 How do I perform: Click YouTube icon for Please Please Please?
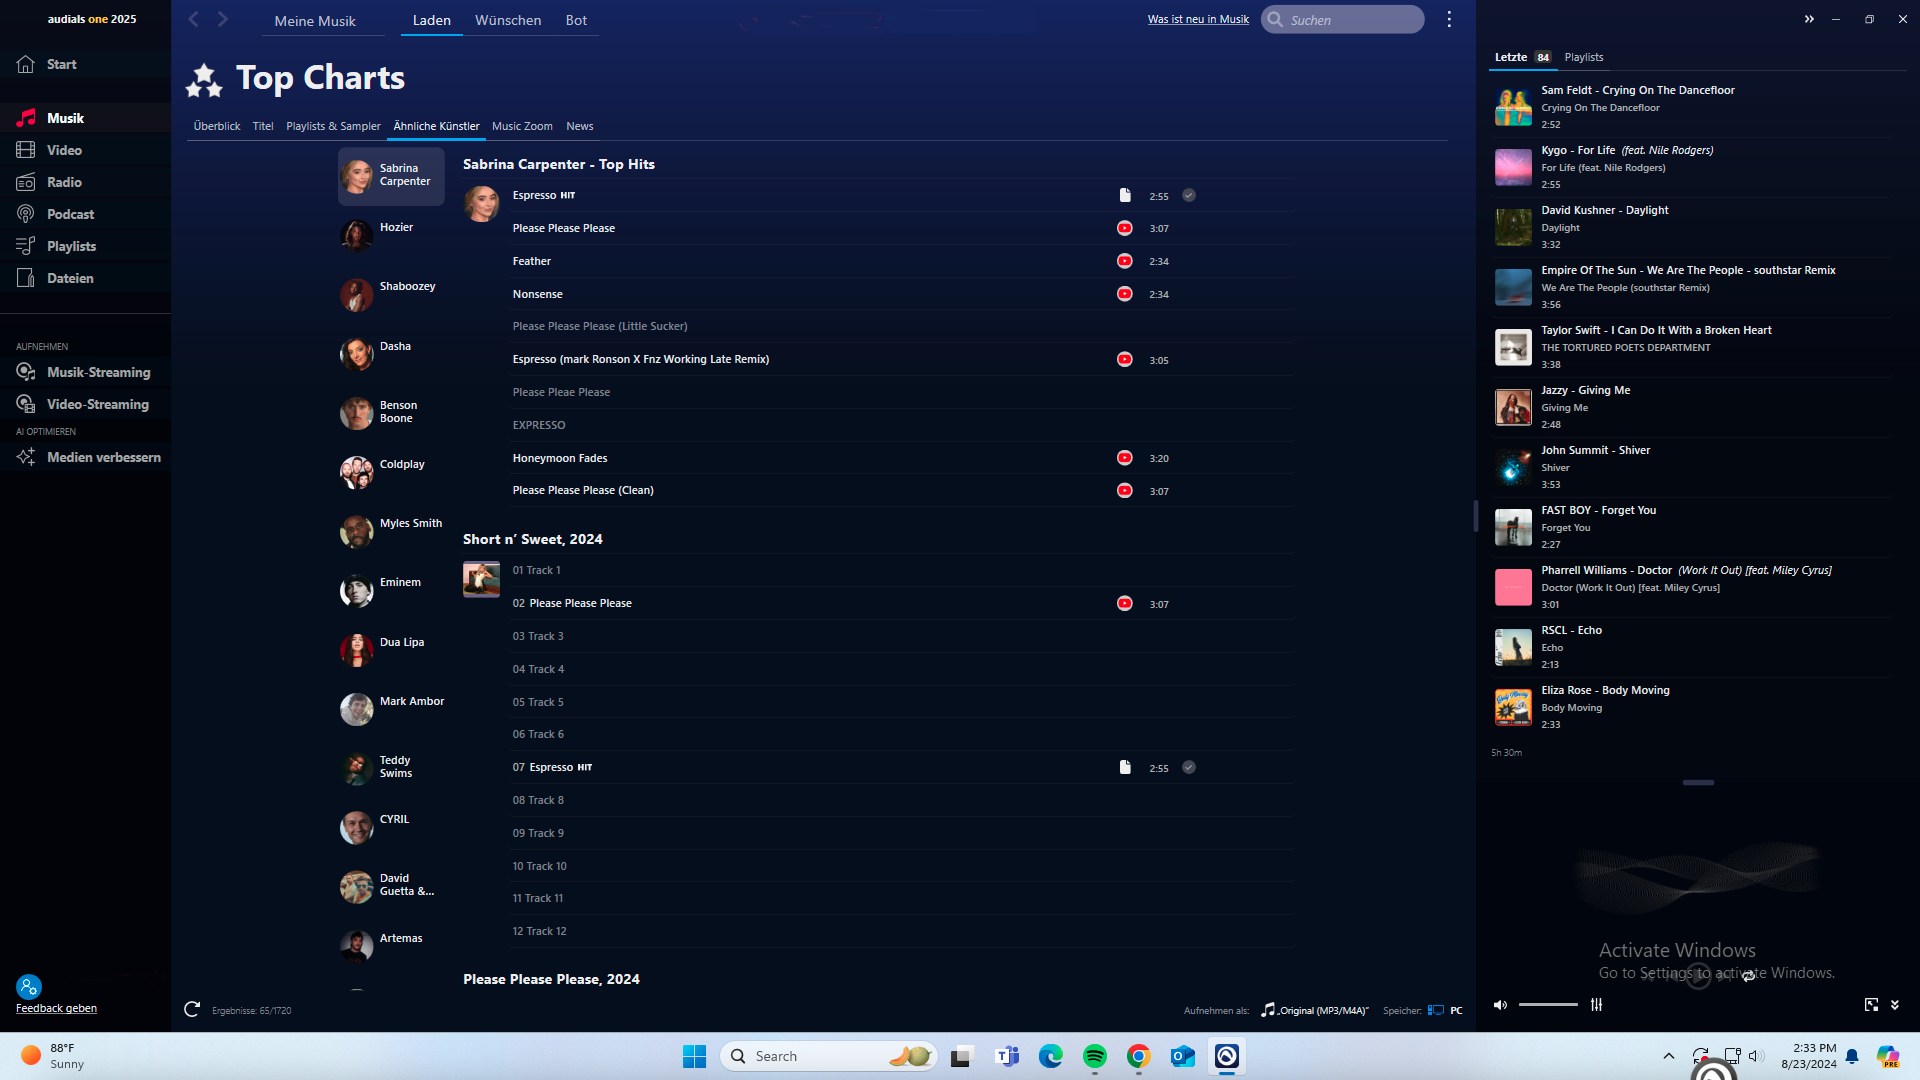[x=1125, y=228]
